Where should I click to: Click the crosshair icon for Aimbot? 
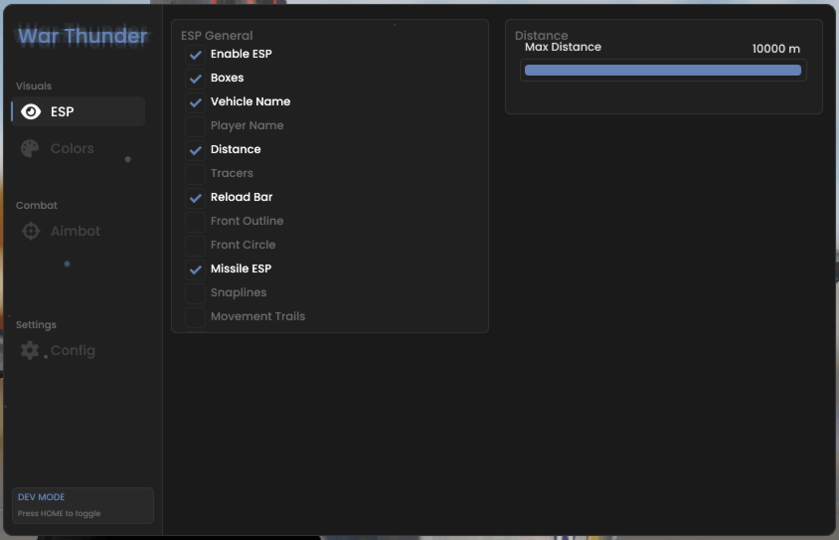(31, 231)
